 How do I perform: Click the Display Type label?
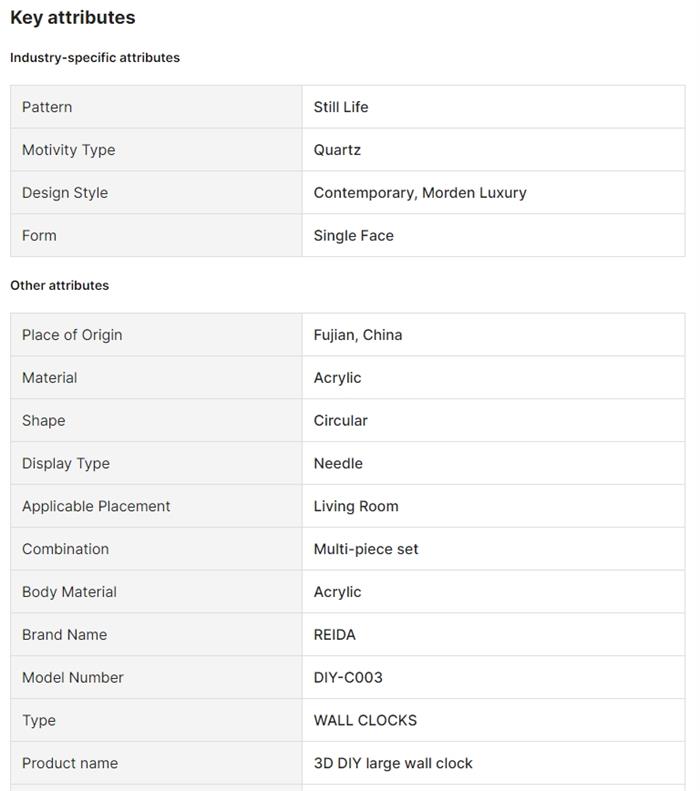click(66, 464)
